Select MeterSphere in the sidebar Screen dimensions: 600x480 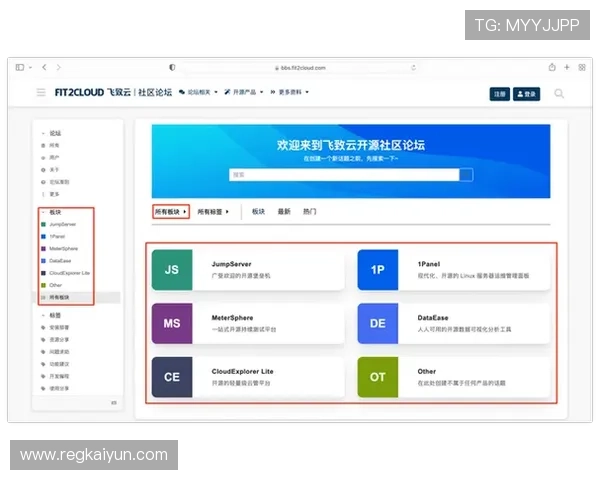(x=60, y=249)
